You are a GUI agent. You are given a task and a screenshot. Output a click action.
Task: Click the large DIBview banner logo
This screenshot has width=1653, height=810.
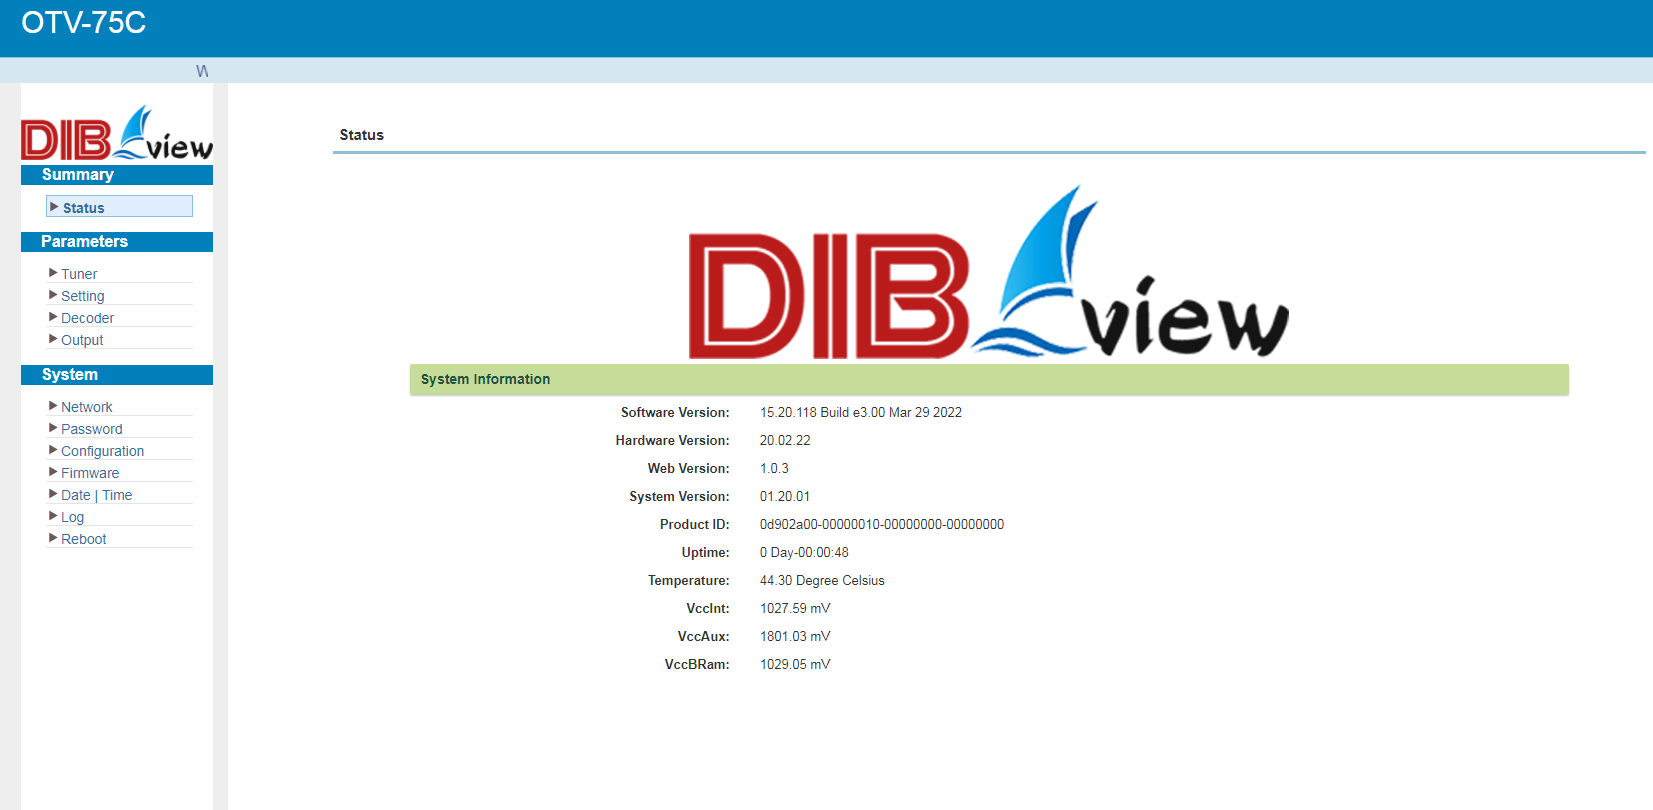(x=988, y=274)
